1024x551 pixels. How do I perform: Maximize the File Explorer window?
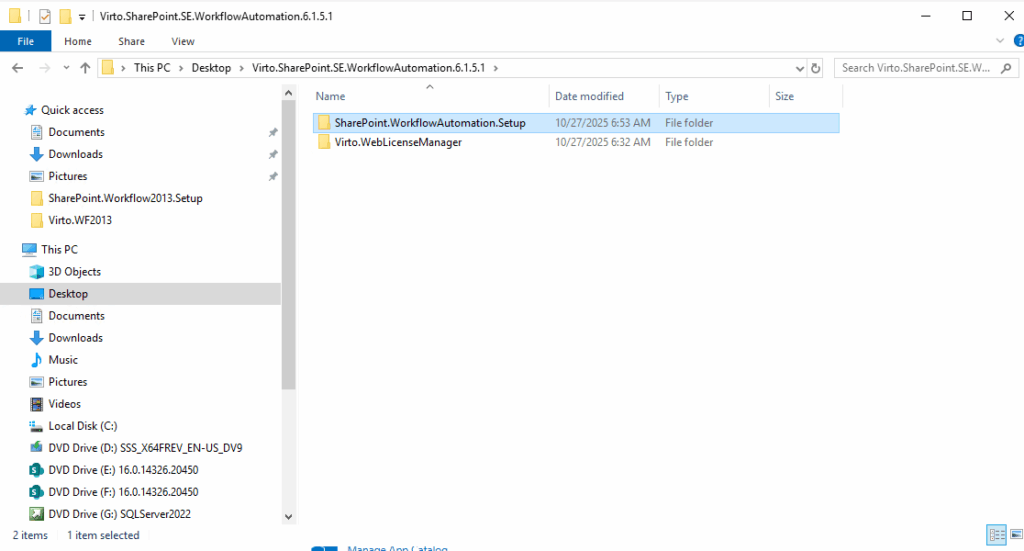point(967,16)
